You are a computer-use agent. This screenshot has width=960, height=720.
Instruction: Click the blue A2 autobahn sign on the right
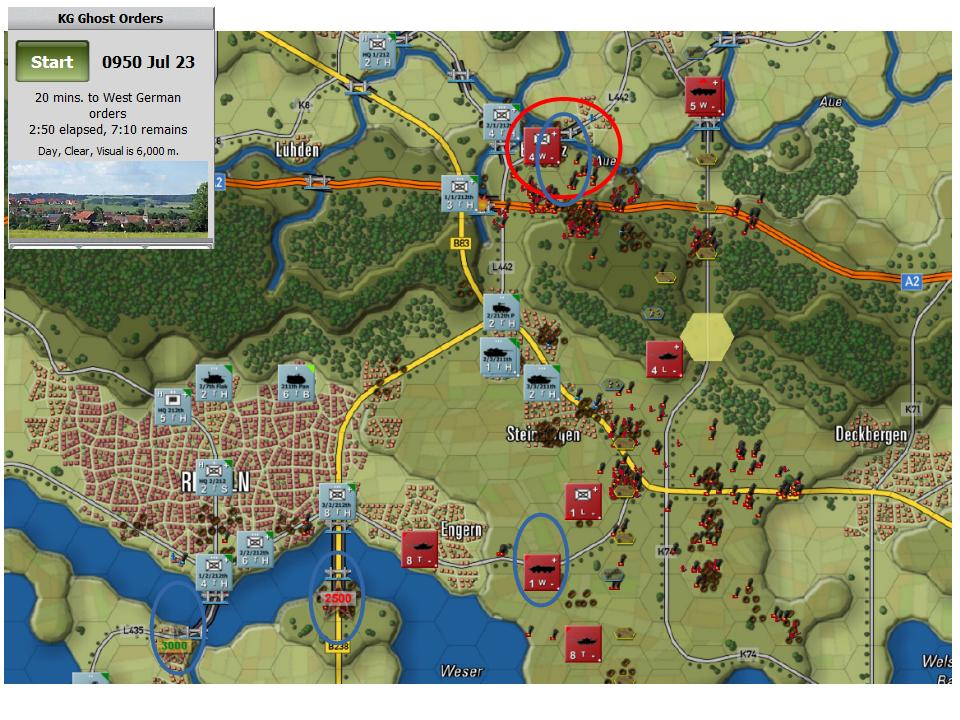(912, 281)
